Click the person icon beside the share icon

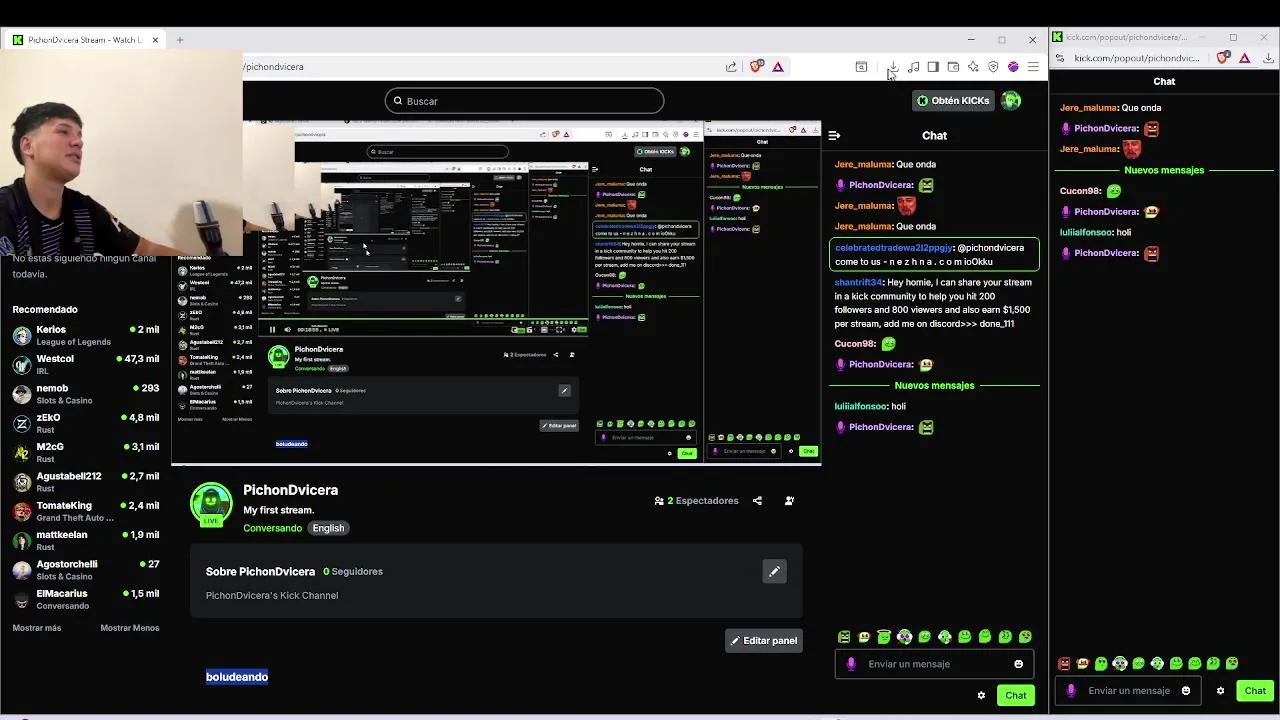tap(789, 501)
